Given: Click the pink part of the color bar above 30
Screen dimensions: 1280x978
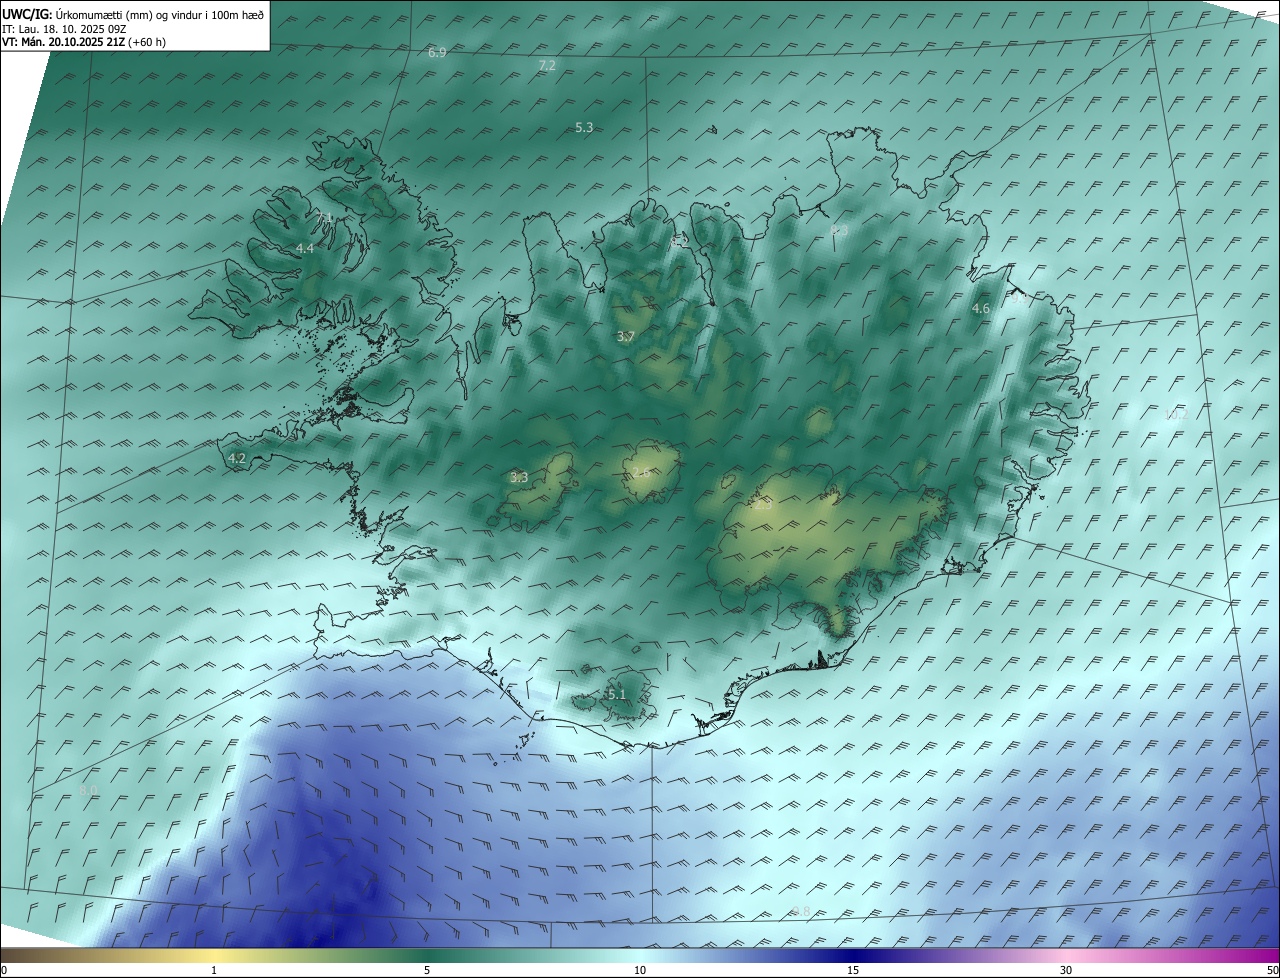Looking at the screenshot, I should click(1066, 955).
